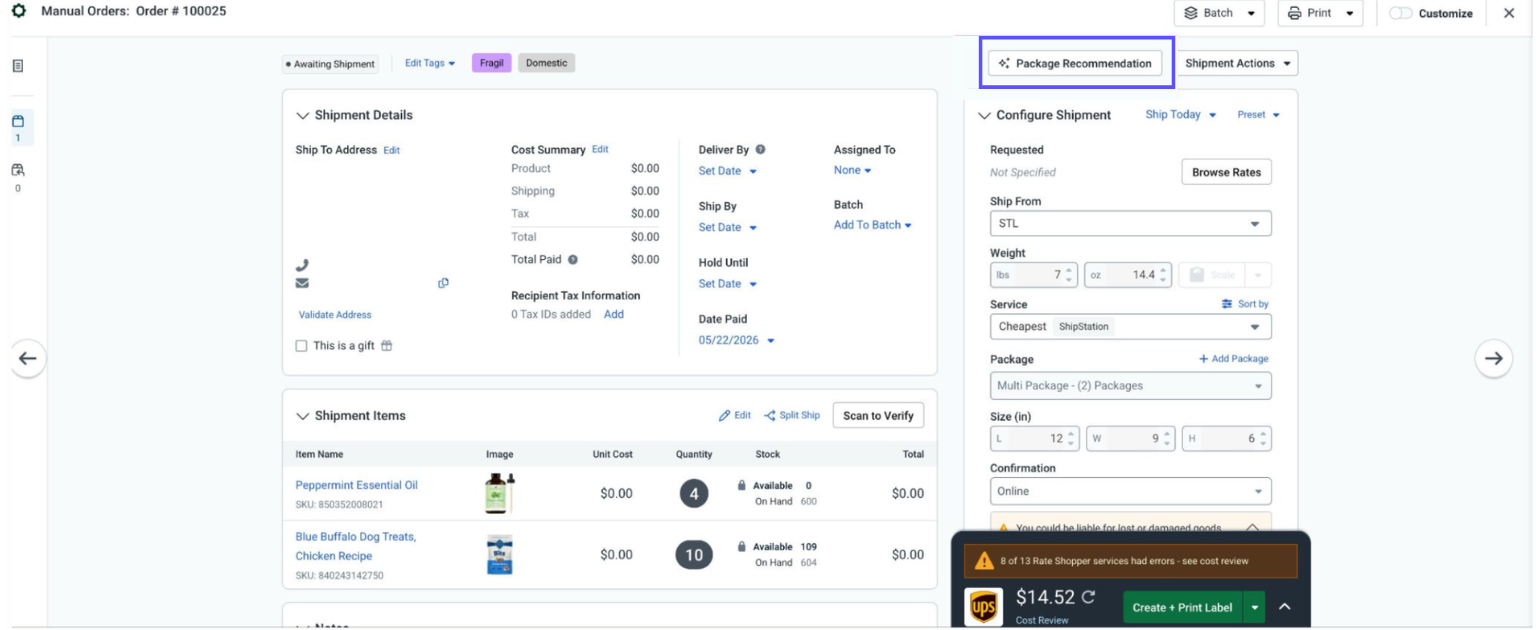This screenshot has height=630, width=1536.
Task: Open the Ship By Set Date picker
Action: (x=728, y=228)
